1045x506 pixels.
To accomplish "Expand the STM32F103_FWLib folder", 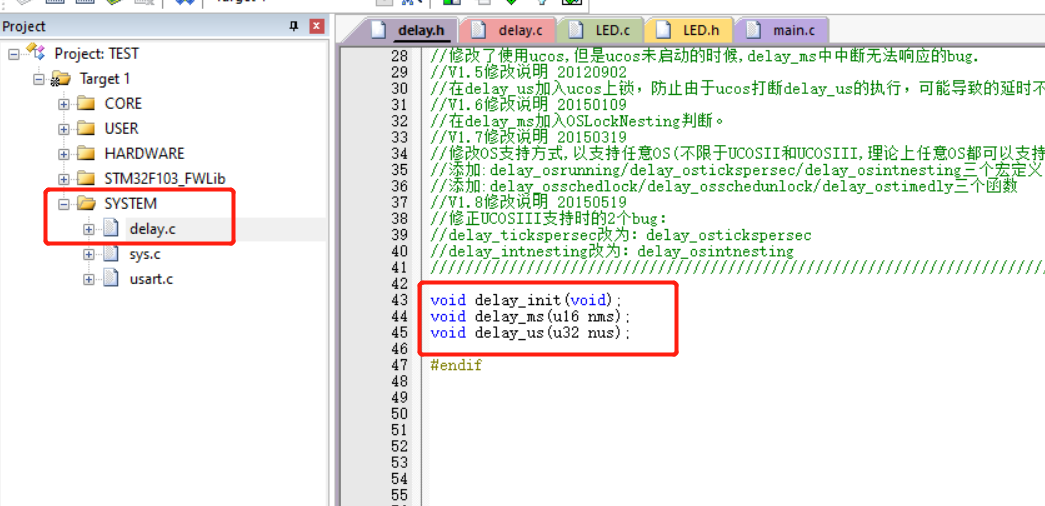I will pyautogui.click(x=64, y=179).
